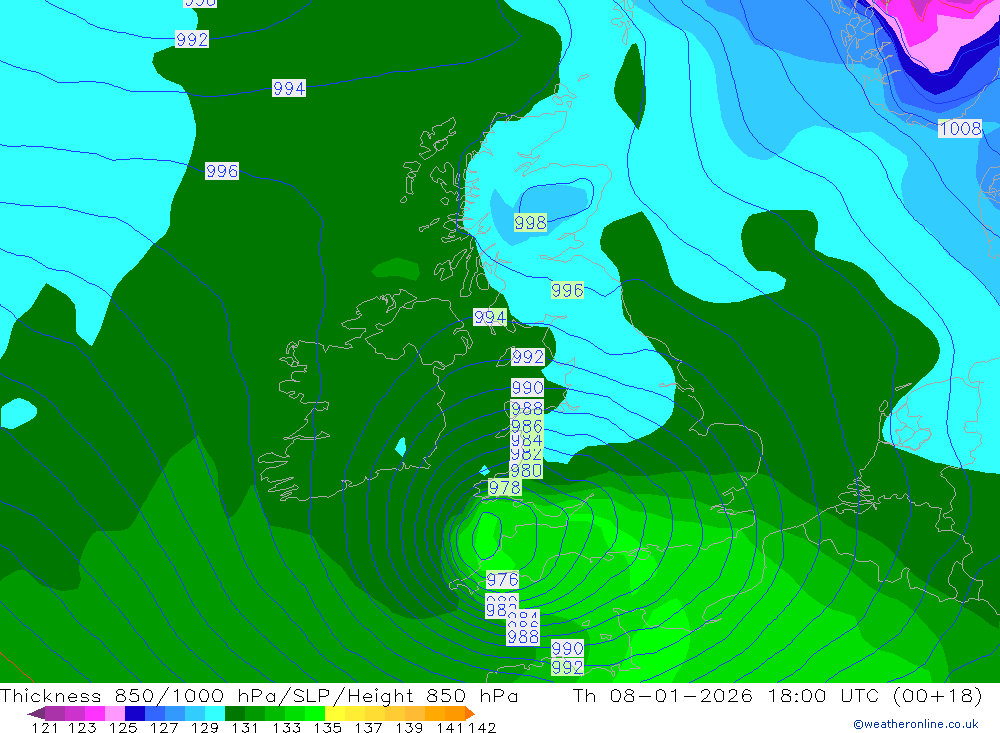Select the 'Thickness 850/1000 hPa/SLP/Height 850 hPa' title
Image resolution: width=1000 pixels, height=733 pixels.
click(259, 695)
